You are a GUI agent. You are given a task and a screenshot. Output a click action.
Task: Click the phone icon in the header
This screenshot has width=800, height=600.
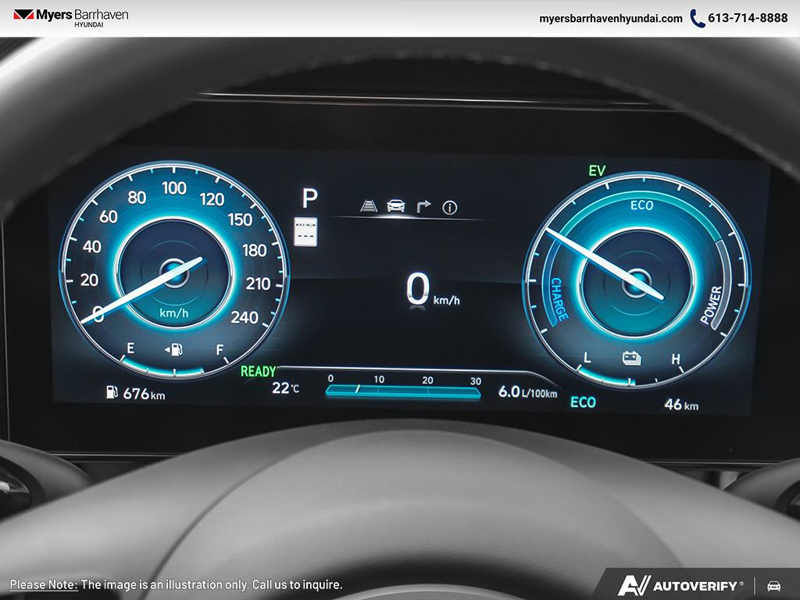[x=697, y=18]
